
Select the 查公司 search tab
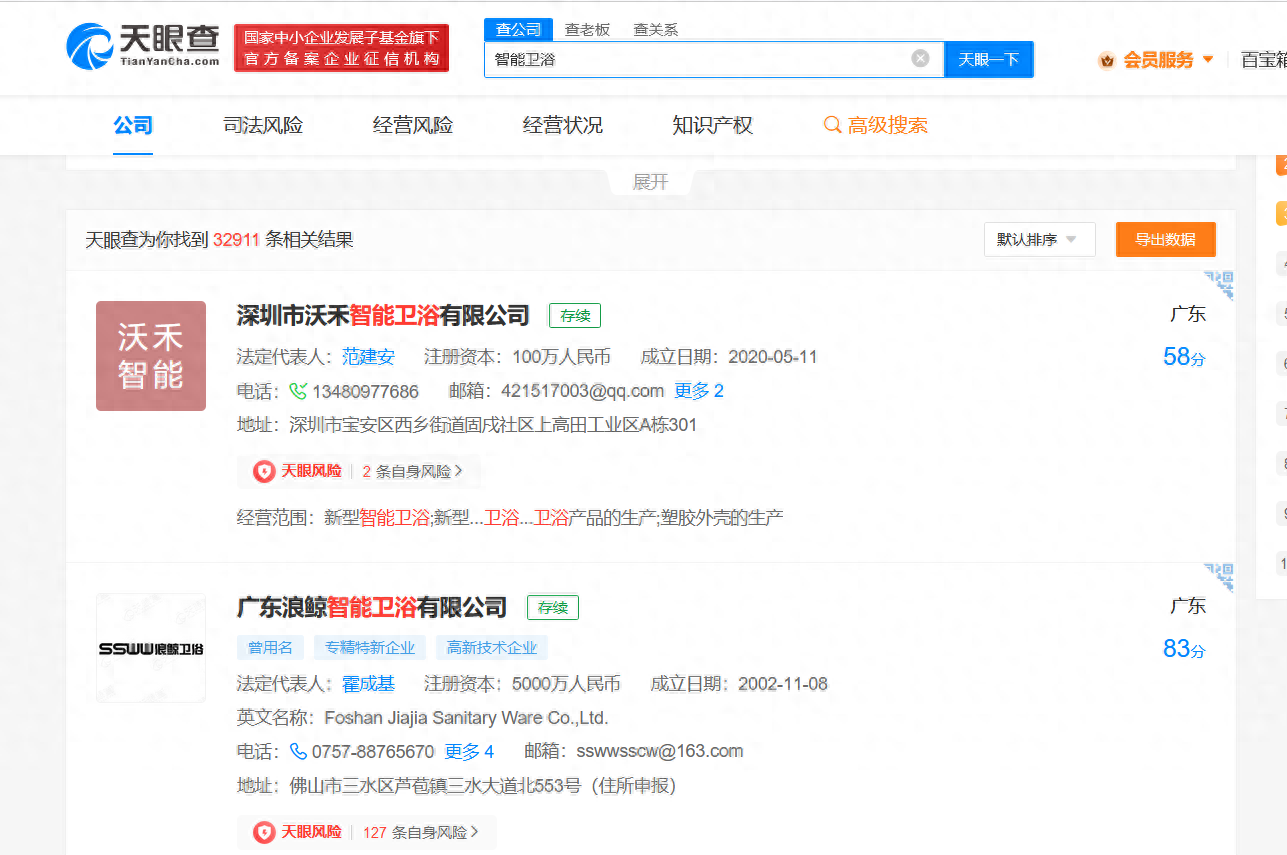point(518,30)
